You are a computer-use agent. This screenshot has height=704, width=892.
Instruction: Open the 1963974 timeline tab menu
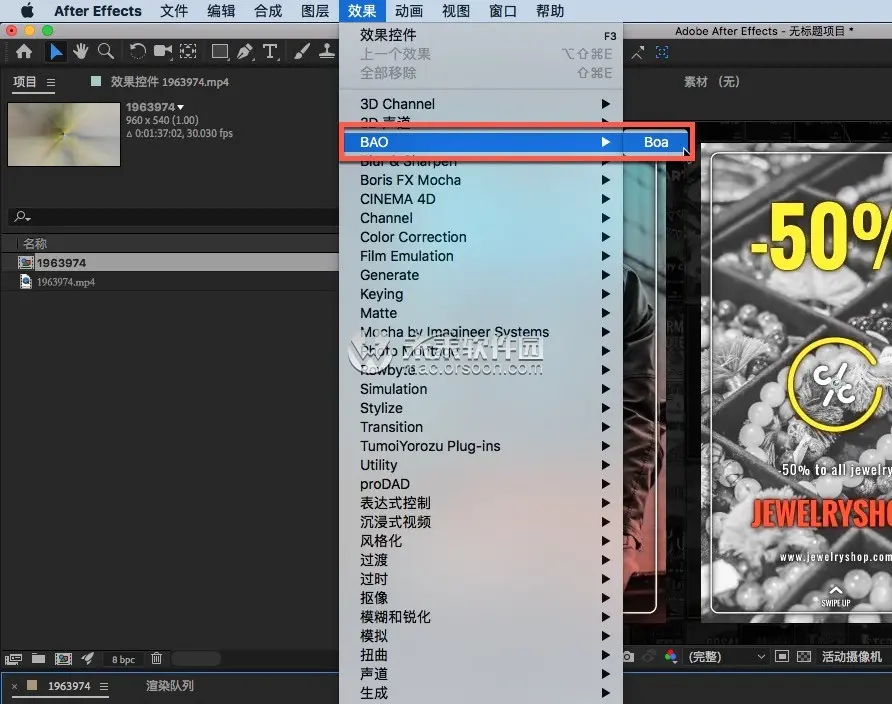(x=104, y=686)
